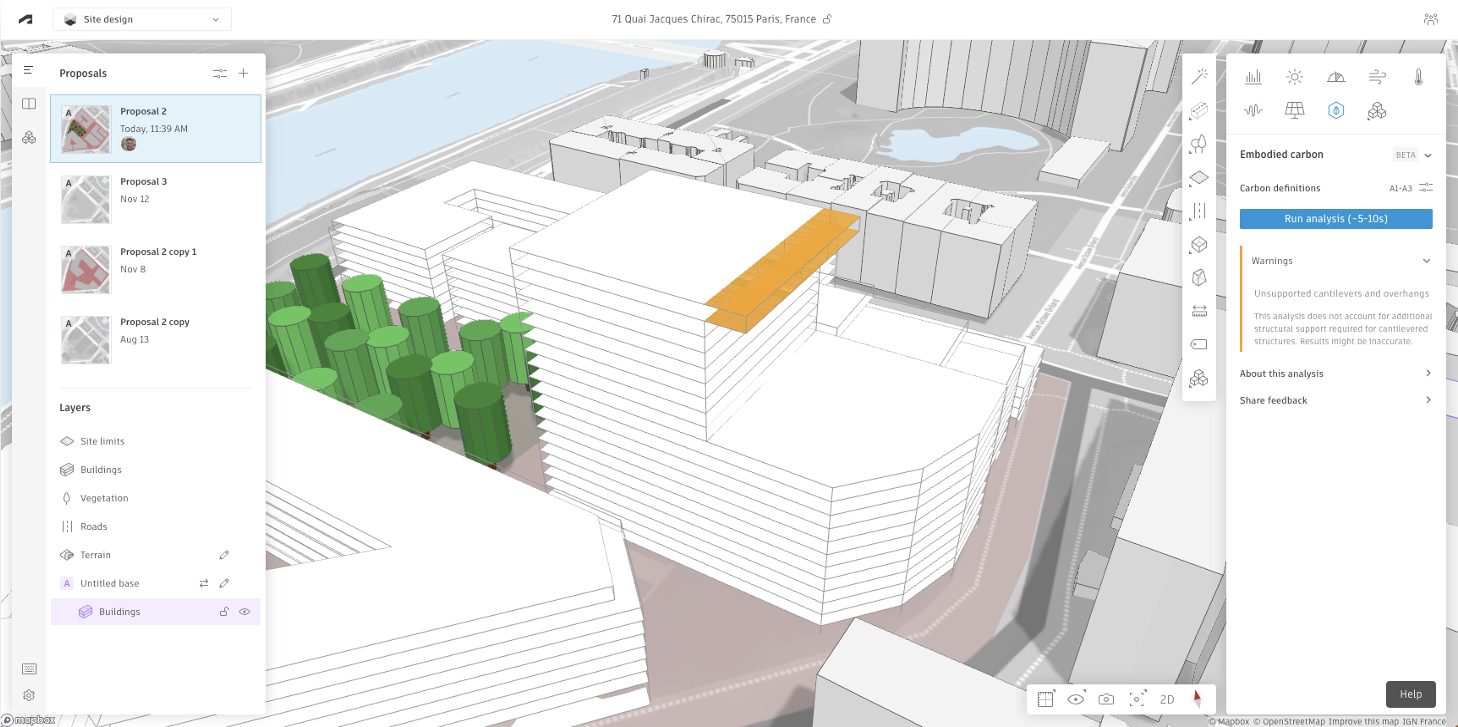Open the hamburger menu in the left panel
Viewport: 1458px width, 727px height.
point(28,70)
